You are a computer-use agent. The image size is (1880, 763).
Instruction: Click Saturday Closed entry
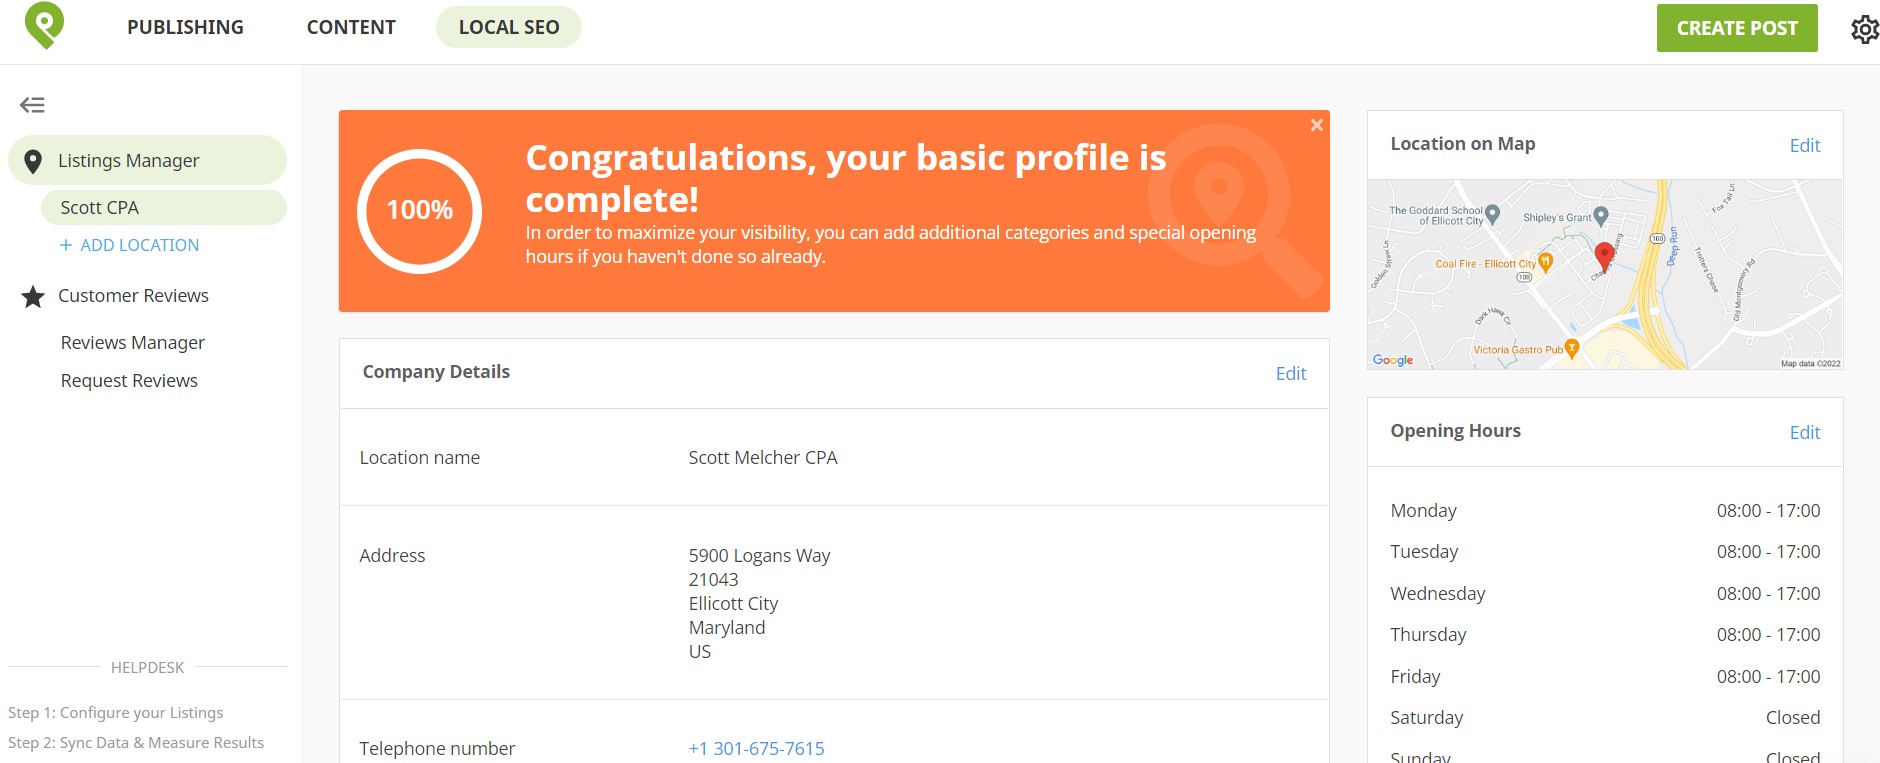(1793, 717)
